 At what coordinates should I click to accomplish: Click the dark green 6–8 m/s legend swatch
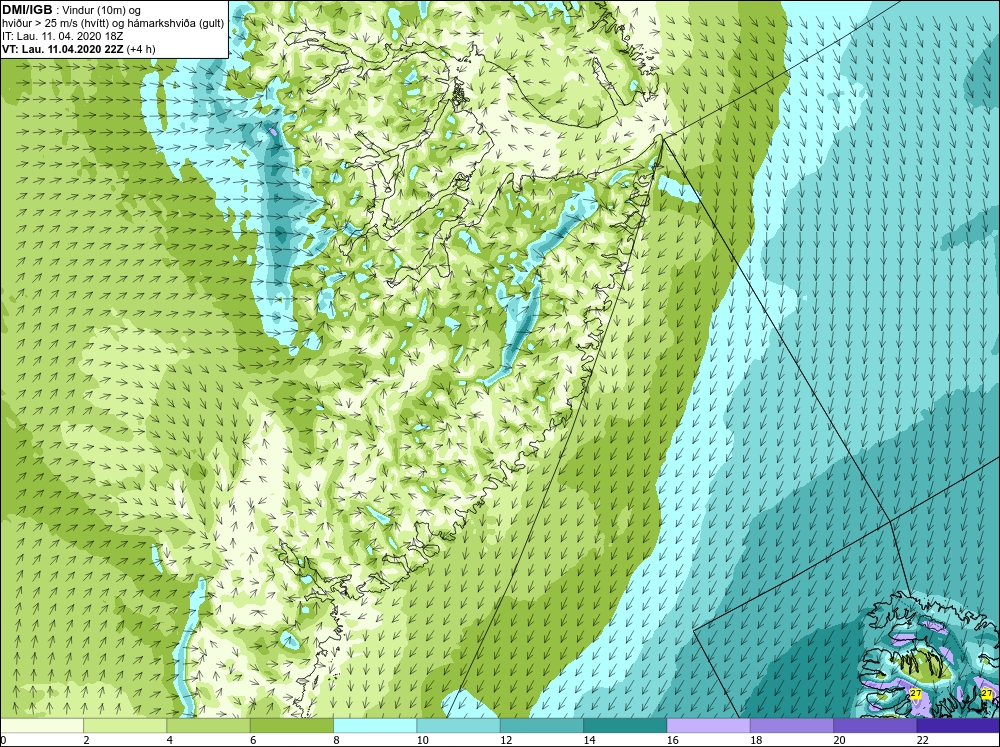click(291, 726)
